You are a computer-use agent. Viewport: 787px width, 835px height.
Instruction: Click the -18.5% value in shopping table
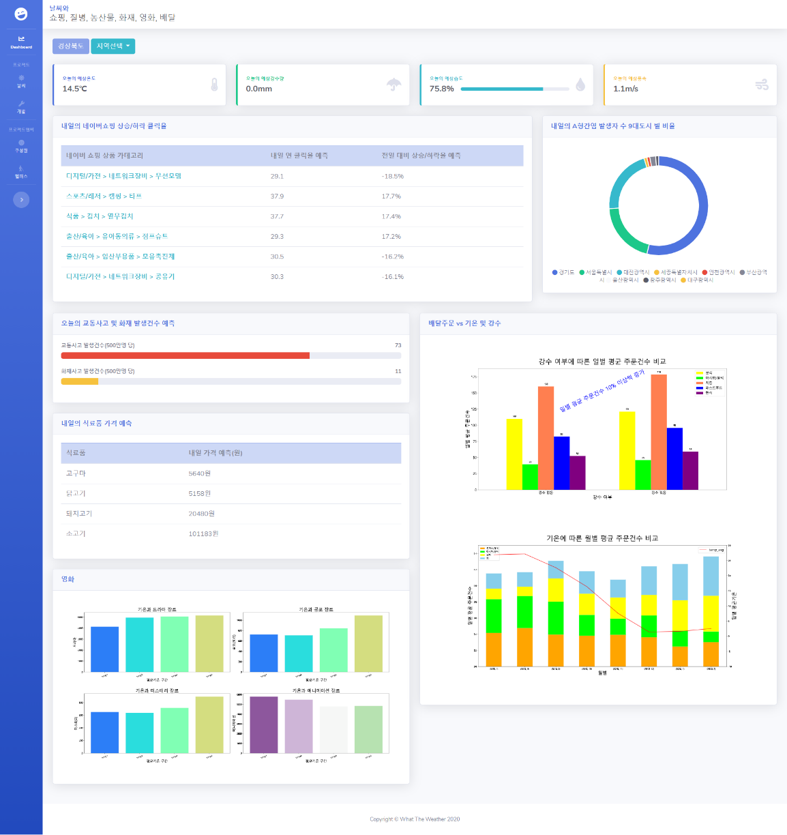[392, 176]
